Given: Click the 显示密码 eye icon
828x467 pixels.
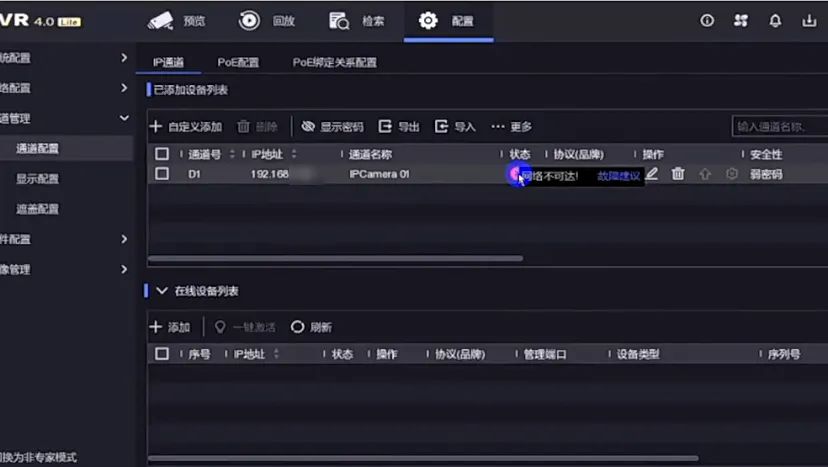Looking at the screenshot, I should (309, 127).
